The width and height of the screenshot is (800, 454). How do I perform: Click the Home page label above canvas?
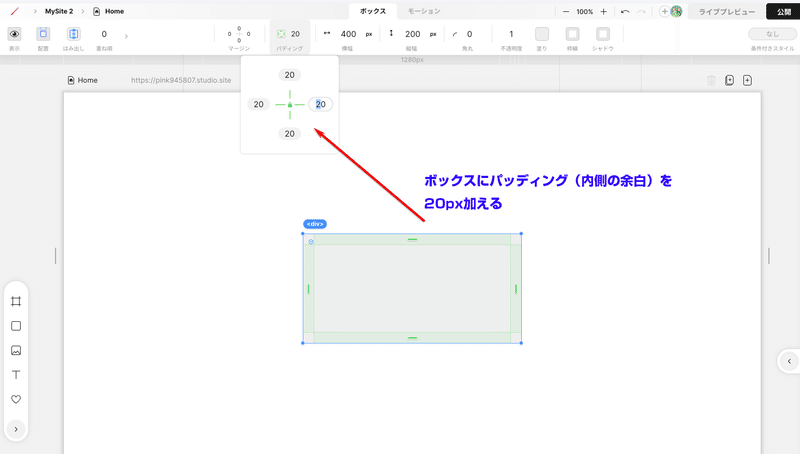(x=83, y=80)
